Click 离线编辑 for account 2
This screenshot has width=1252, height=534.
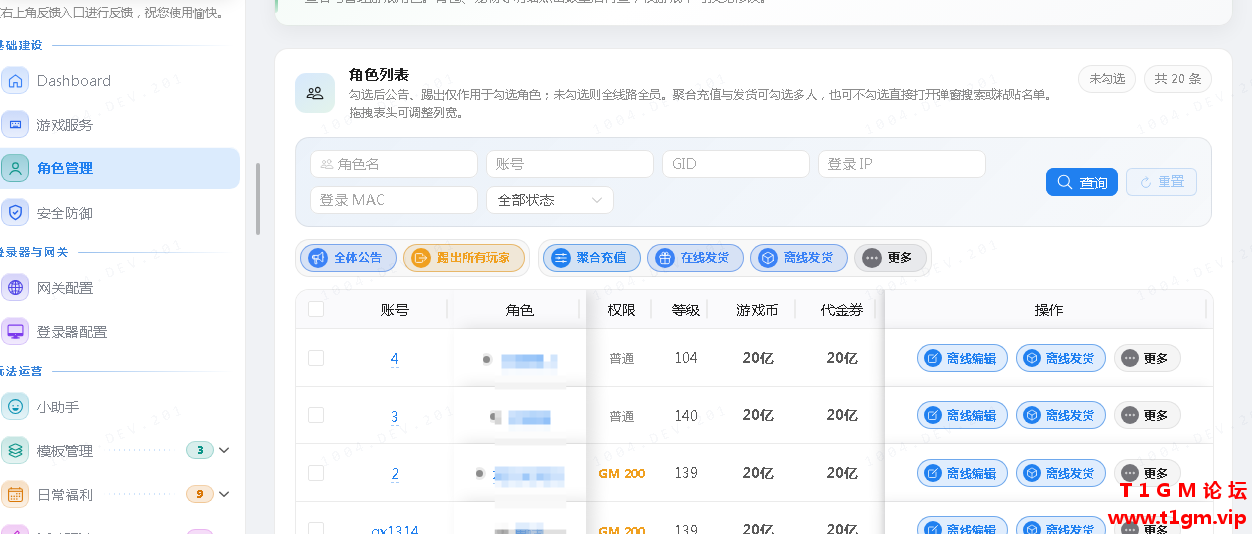pyautogui.click(x=963, y=473)
